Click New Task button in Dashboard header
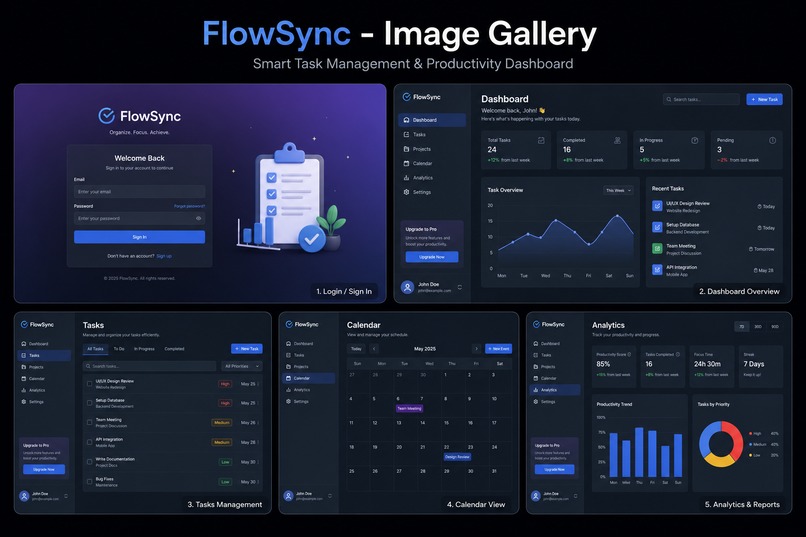This screenshot has height=537, width=806. [764, 99]
